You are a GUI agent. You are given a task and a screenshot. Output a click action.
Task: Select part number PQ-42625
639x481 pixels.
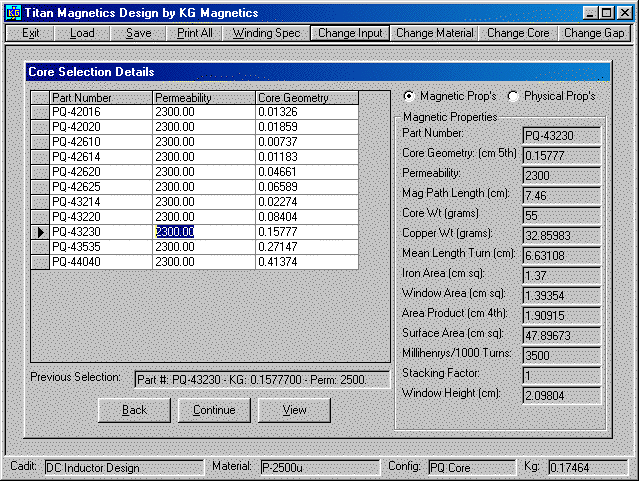(x=101, y=187)
